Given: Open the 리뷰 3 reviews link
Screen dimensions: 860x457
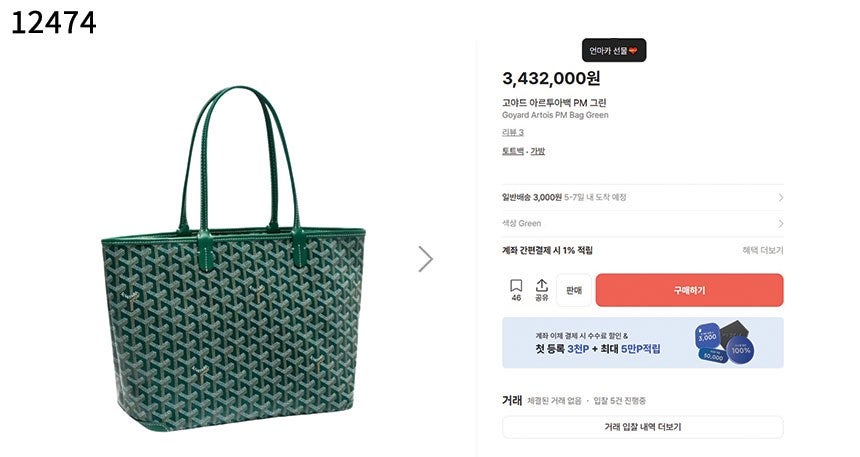Looking at the screenshot, I should point(513,132).
